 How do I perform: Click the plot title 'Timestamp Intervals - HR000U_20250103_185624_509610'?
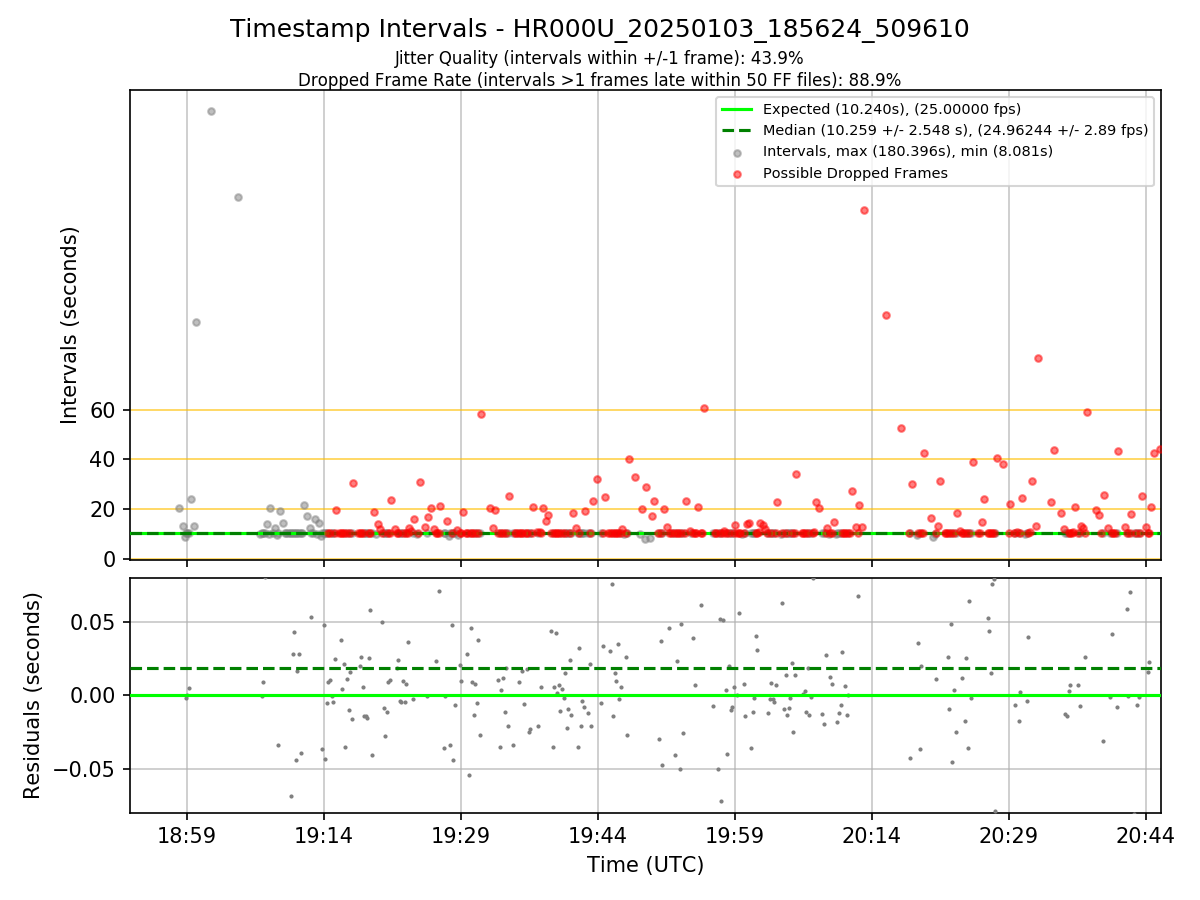coord(599,29)
